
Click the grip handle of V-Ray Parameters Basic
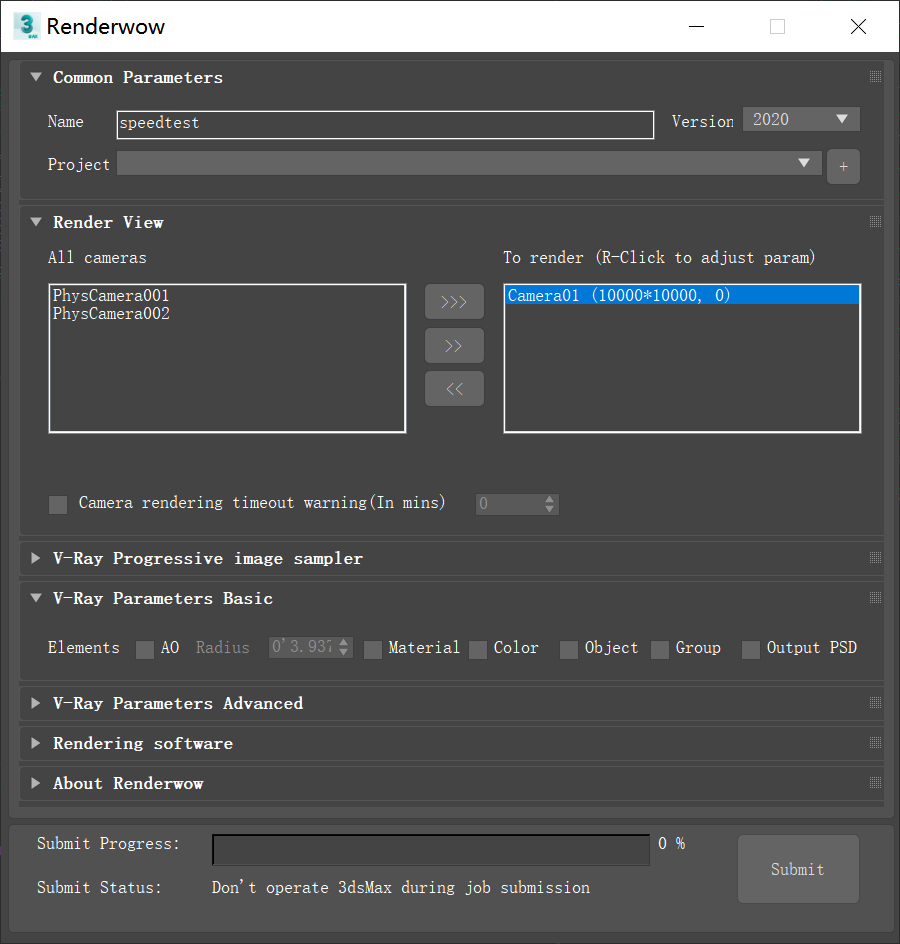click(875, 597)
